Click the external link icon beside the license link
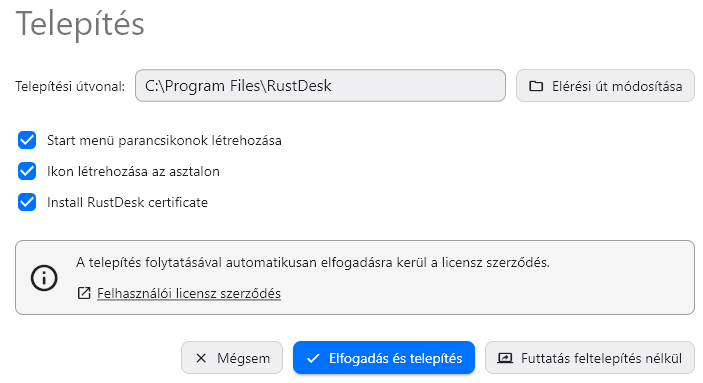The height and width of the screenshot is (383, 703). pyautogui.click(x=84, y=293)
